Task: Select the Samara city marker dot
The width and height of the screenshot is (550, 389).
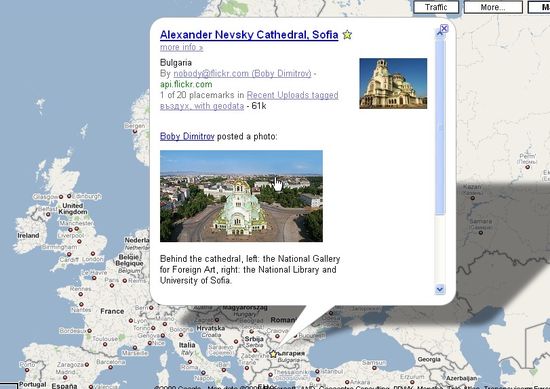Action: (481, 233)
